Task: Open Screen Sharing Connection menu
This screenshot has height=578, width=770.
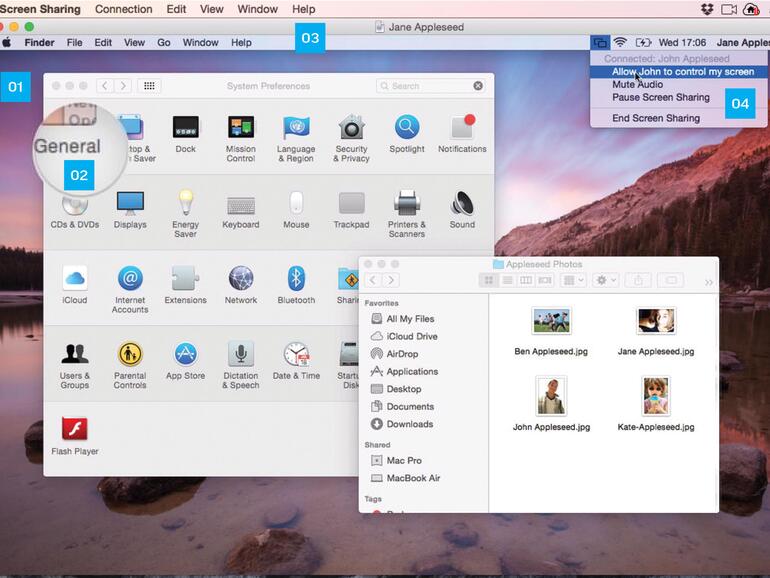Action: pos(124,9)
